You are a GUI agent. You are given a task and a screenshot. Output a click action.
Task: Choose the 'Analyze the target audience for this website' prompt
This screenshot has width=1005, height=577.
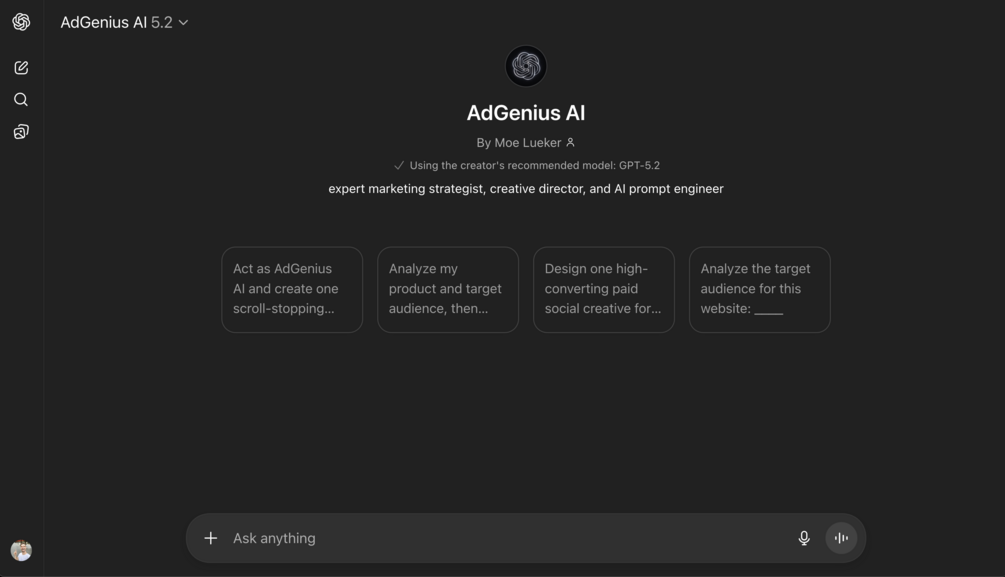coord(760,289)
